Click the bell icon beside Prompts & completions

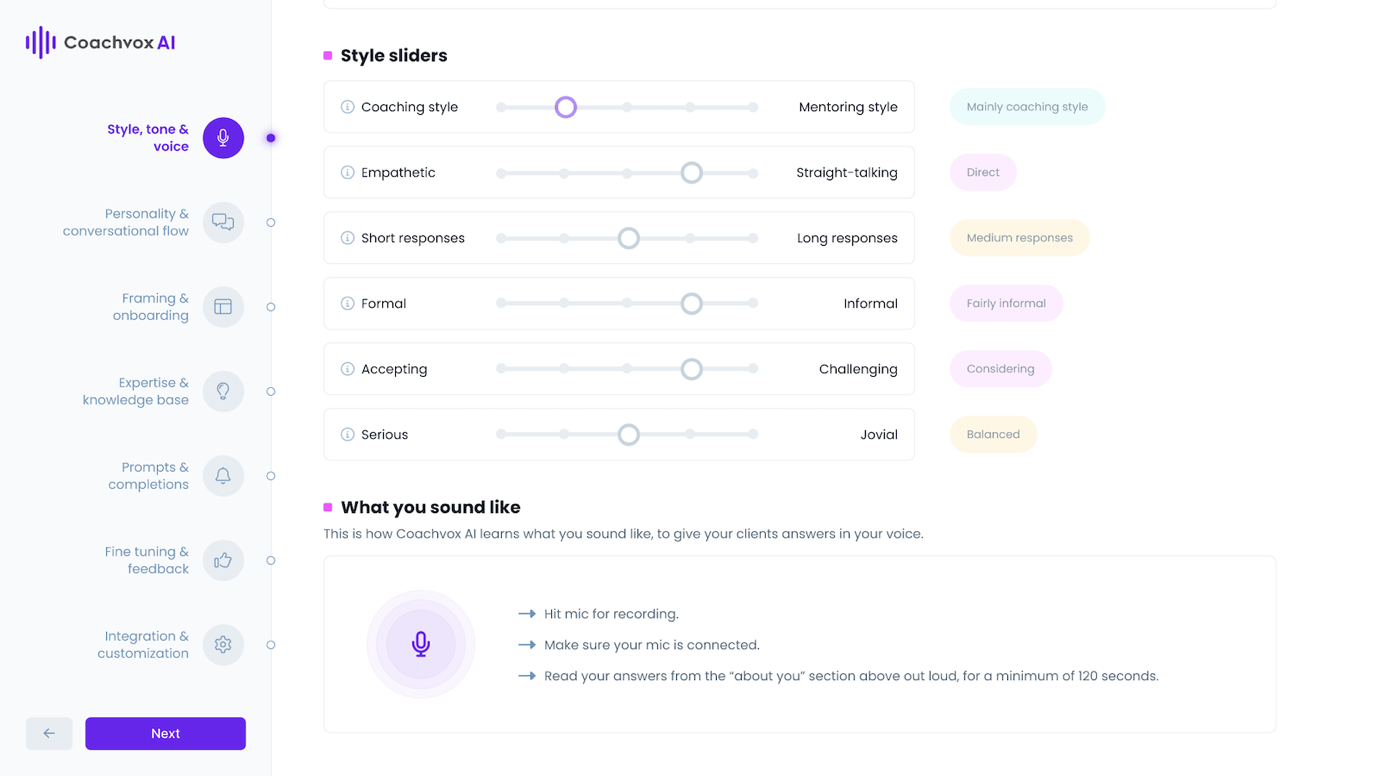[x=222, y=476]
